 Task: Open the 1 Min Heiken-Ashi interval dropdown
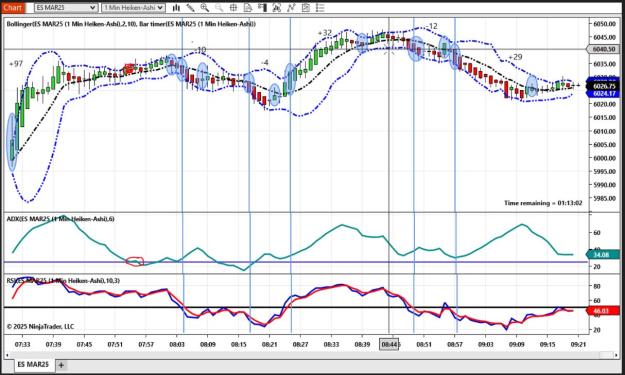[134, 8]
